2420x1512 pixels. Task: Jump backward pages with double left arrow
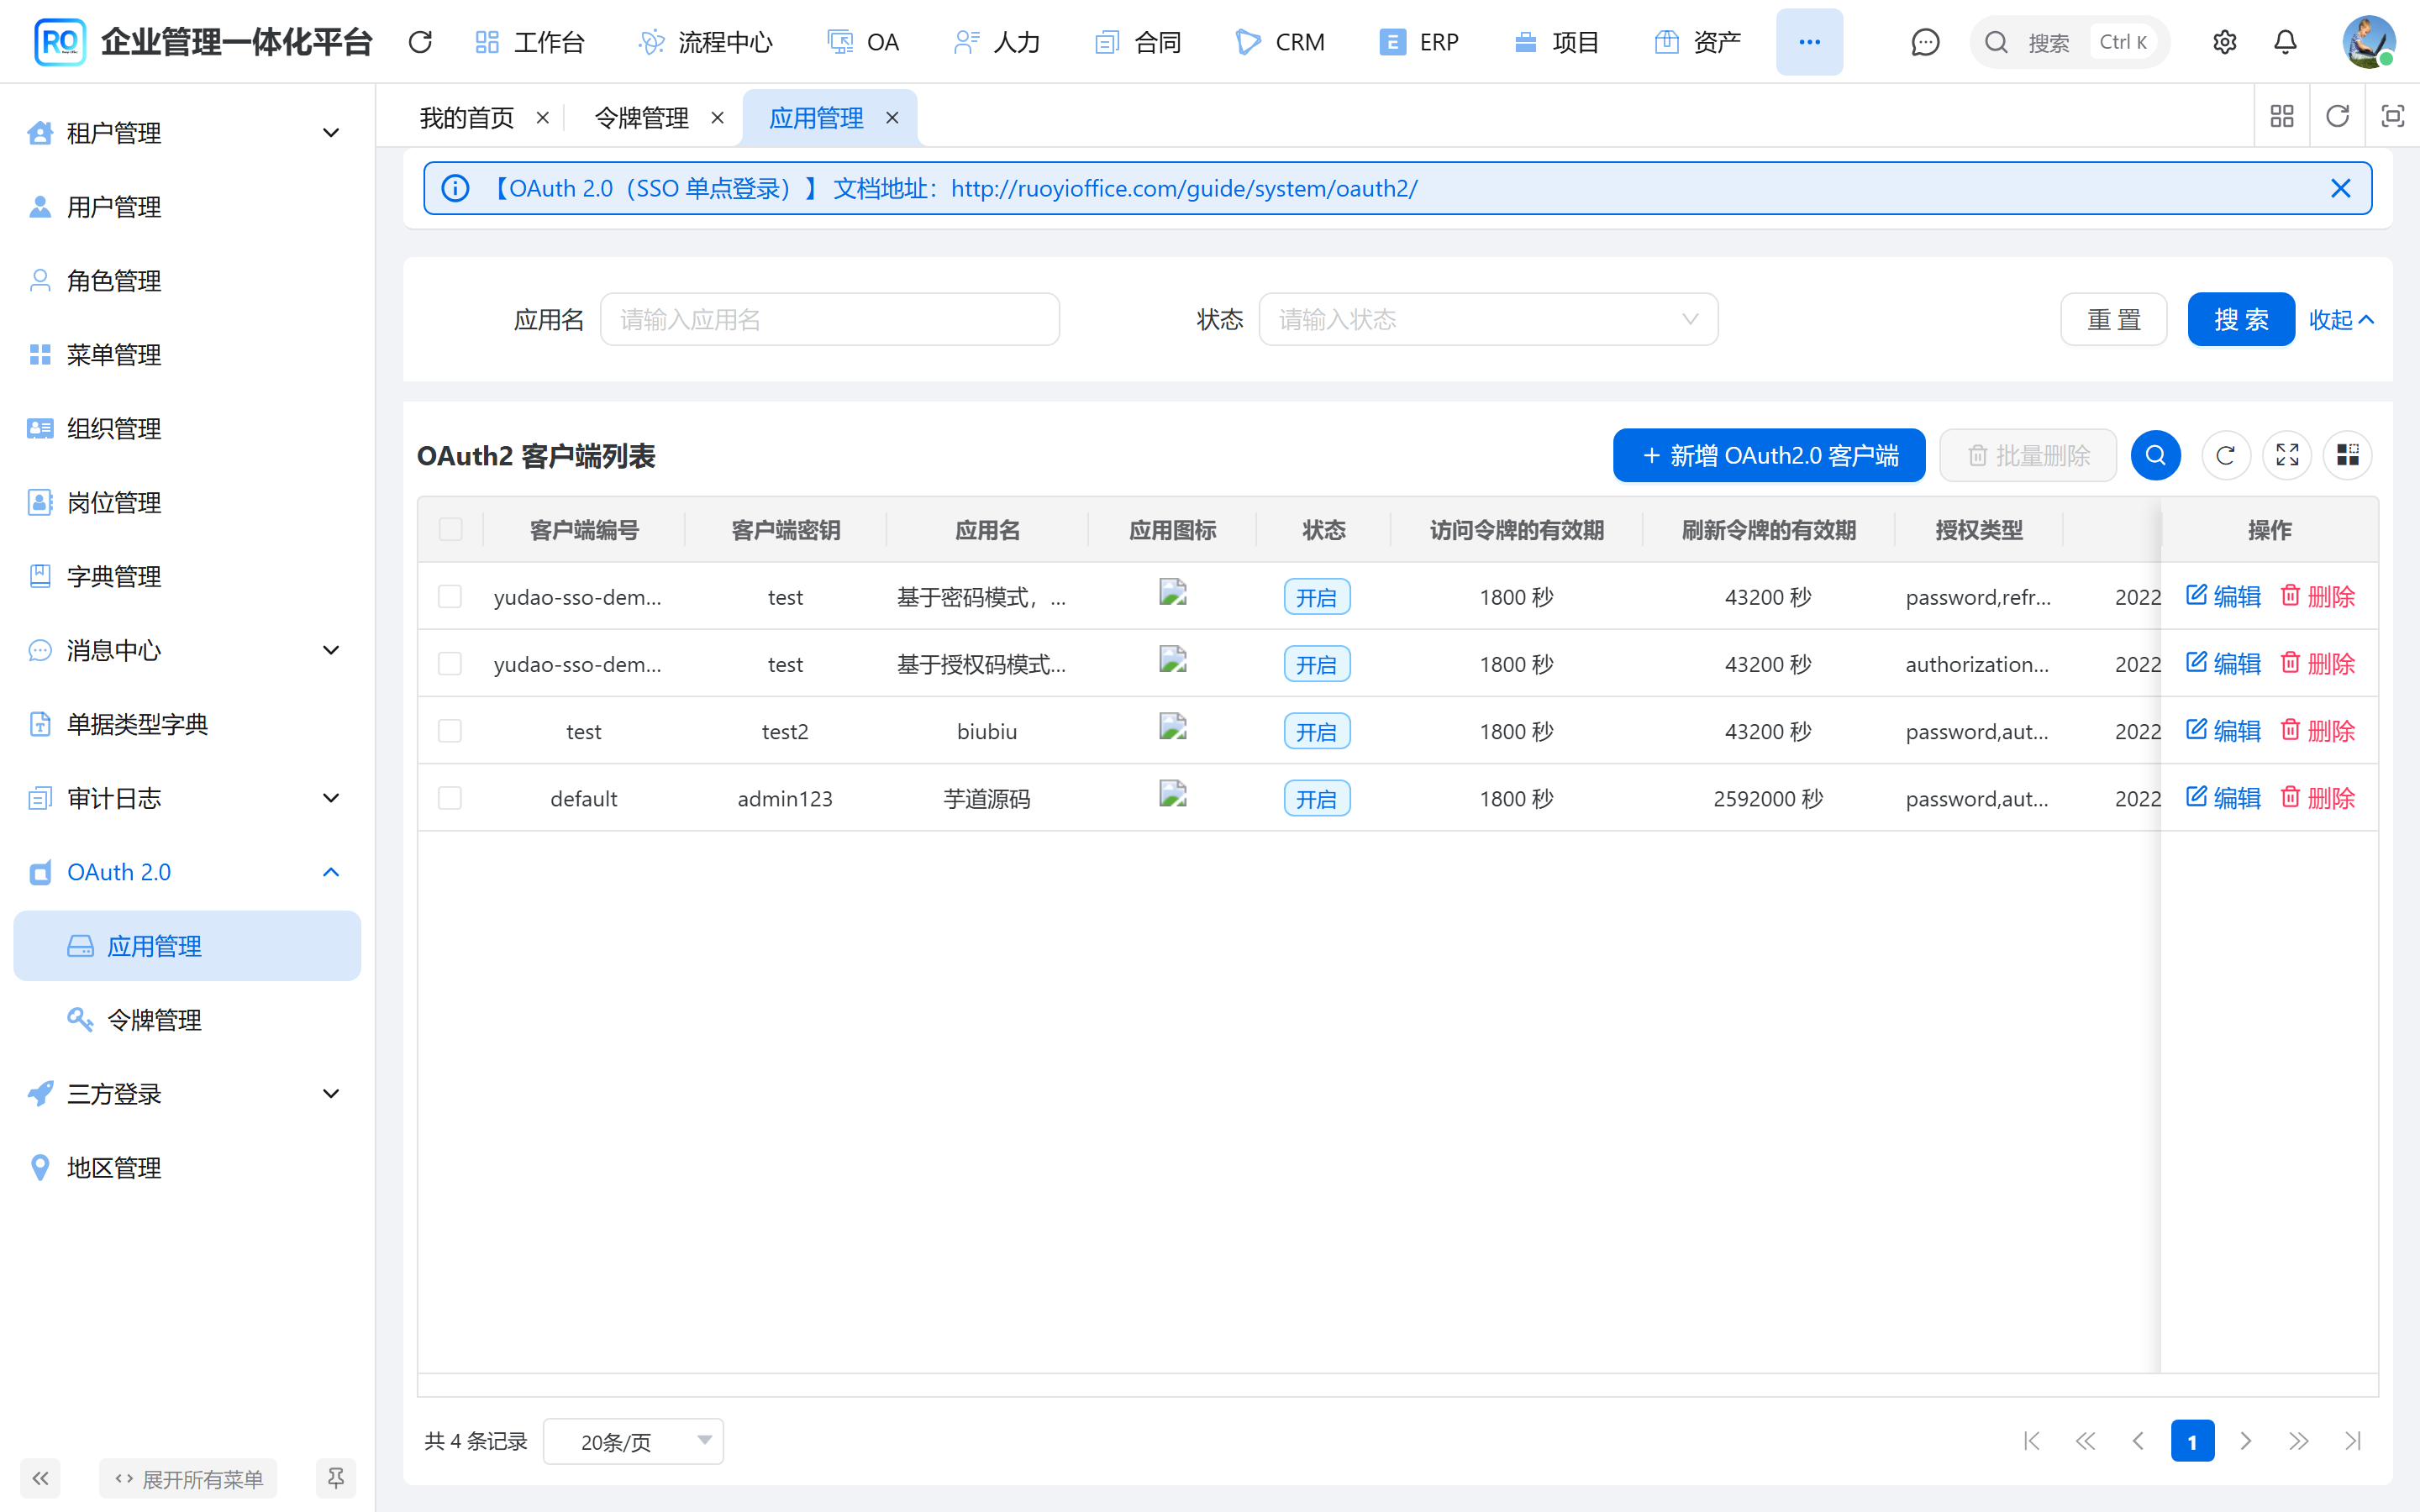(x=2085, y=1440)
